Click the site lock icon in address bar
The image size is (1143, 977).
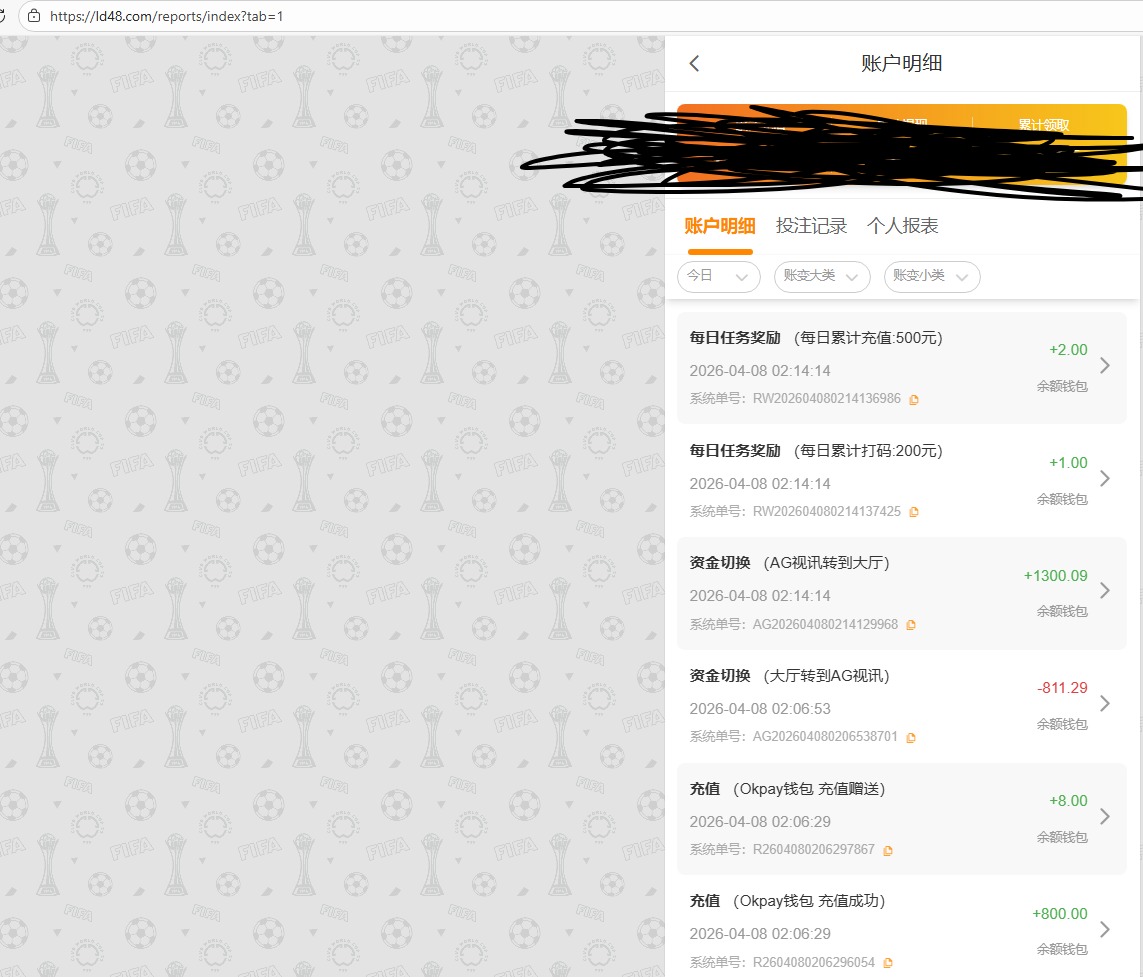(34, 16)
